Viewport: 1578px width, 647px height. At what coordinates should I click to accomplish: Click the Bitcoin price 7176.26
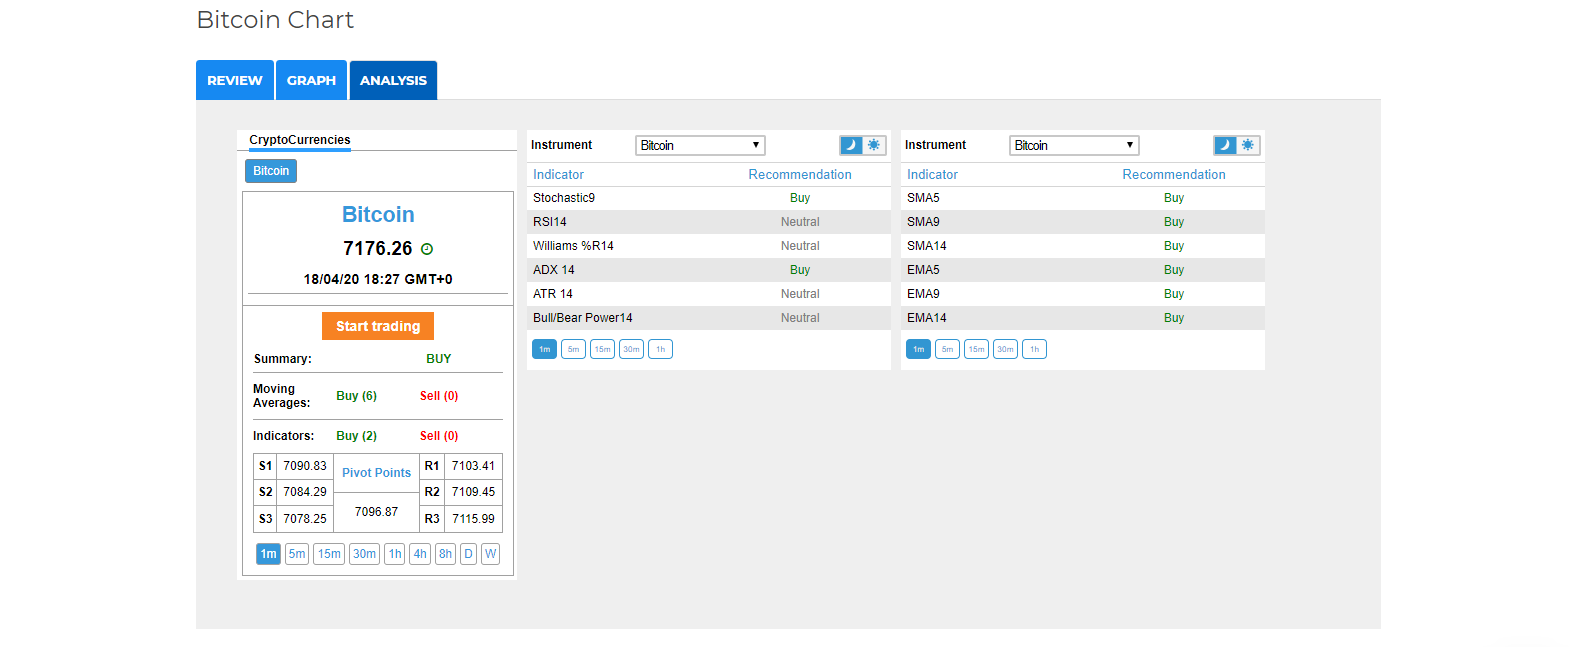[x=377, y=249]
